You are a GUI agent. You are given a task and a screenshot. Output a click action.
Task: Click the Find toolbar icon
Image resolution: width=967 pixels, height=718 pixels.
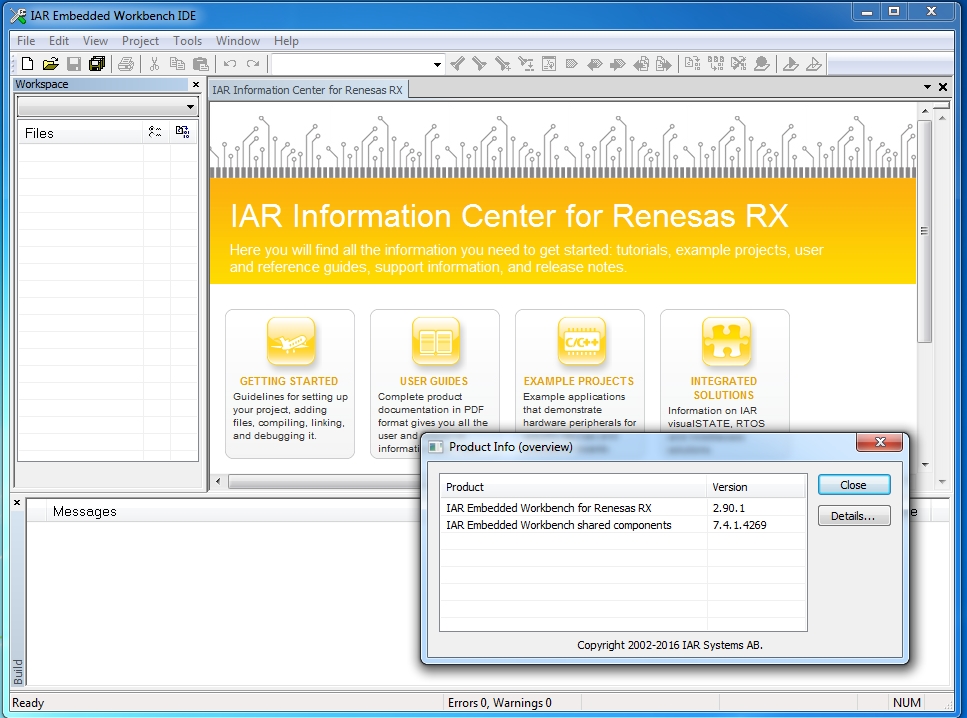pos(503,64)
